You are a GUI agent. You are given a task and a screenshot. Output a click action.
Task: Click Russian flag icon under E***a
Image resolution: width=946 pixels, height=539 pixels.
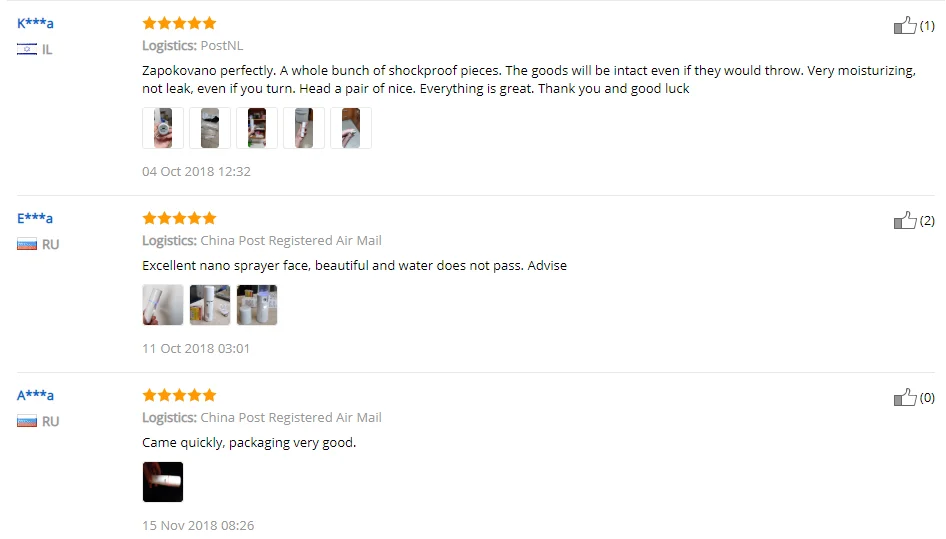pyautogui.click(x=27, y=244)
